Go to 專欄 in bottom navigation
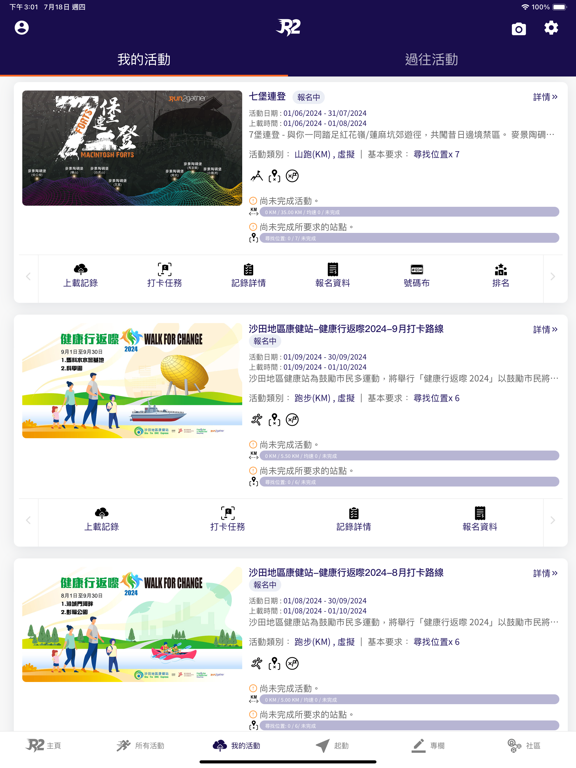 (x=428, y=745)
